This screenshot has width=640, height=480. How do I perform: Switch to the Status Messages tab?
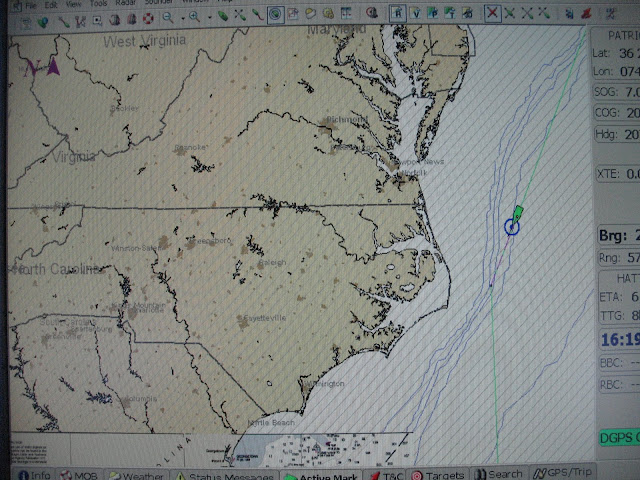224,476
